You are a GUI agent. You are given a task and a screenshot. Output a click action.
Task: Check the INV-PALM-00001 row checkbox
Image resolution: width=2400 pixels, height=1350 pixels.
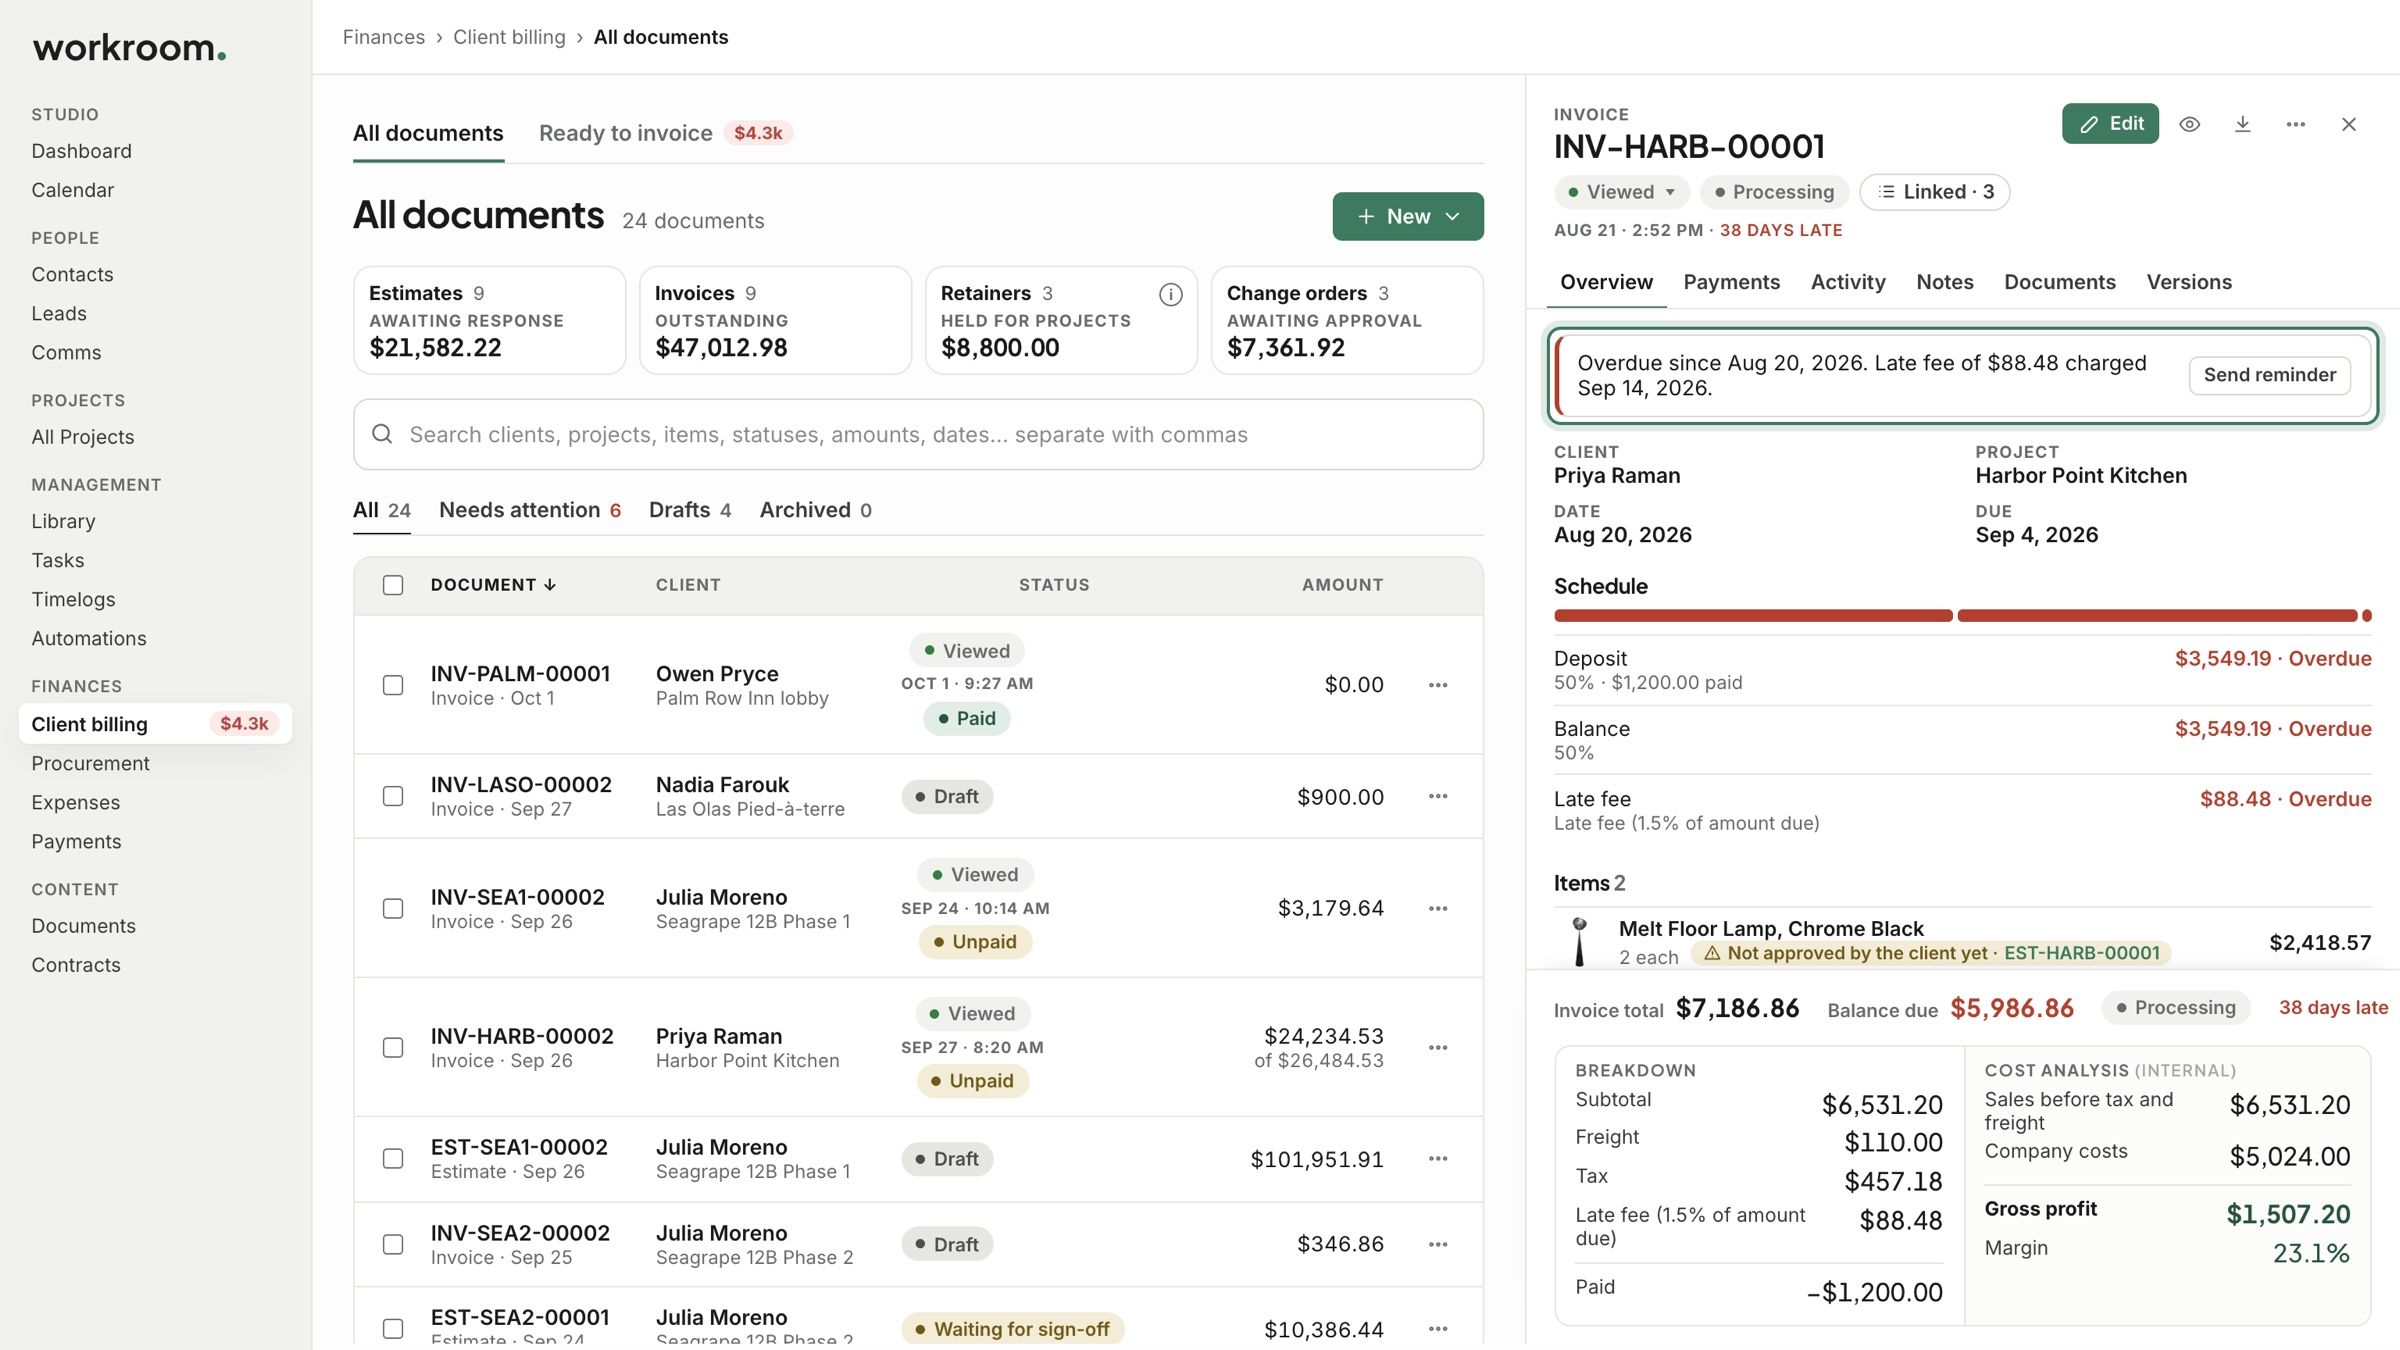(393, 685)
